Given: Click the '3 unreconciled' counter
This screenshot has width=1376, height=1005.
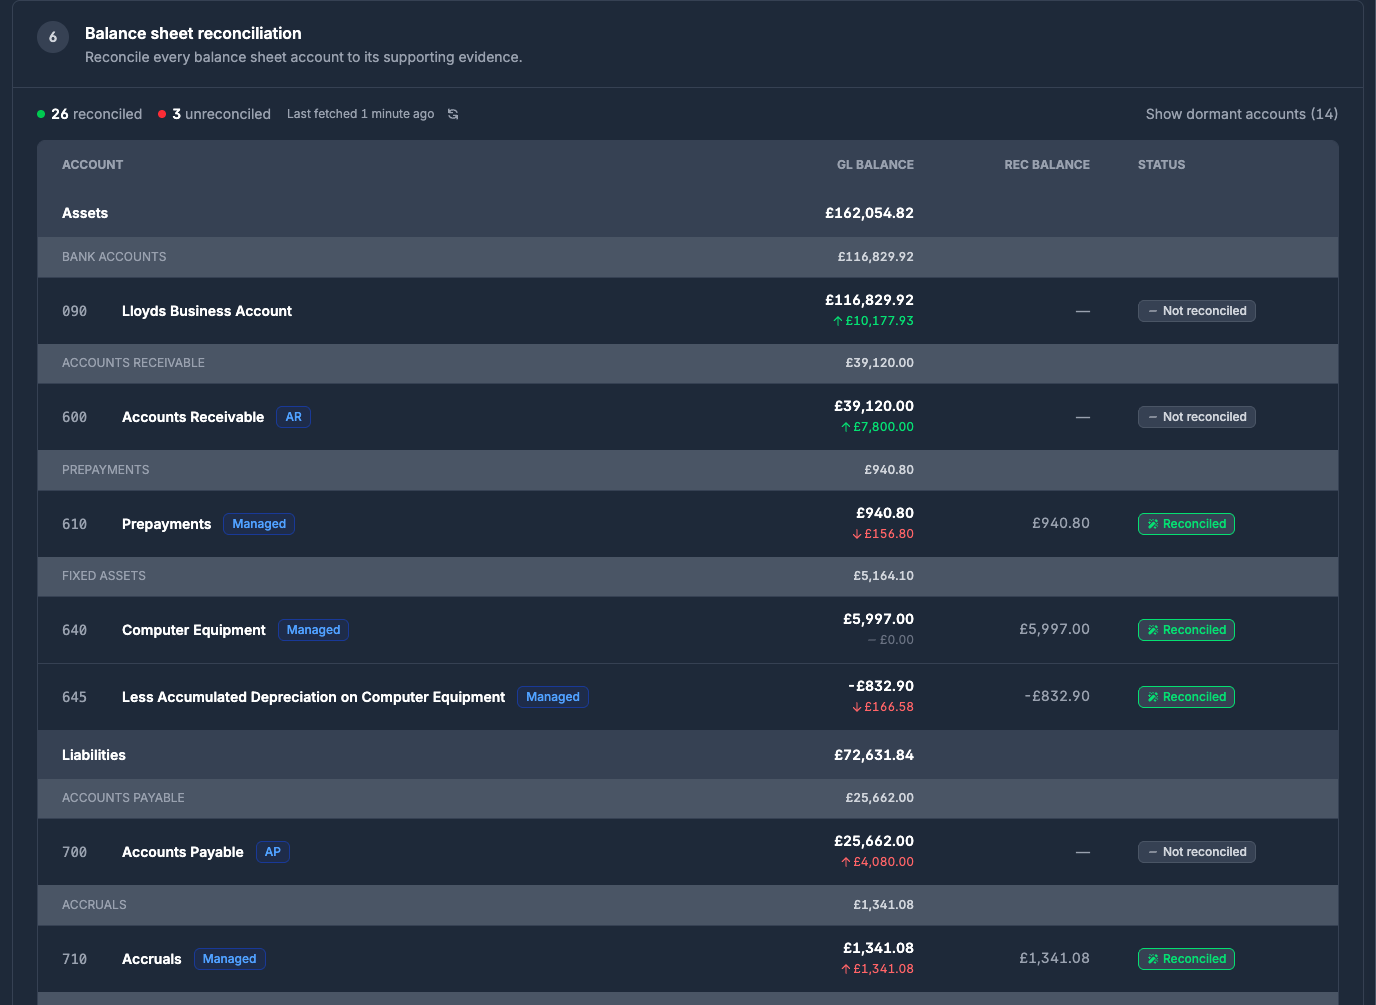Looking at the screenshot, I should coord(214,114).
